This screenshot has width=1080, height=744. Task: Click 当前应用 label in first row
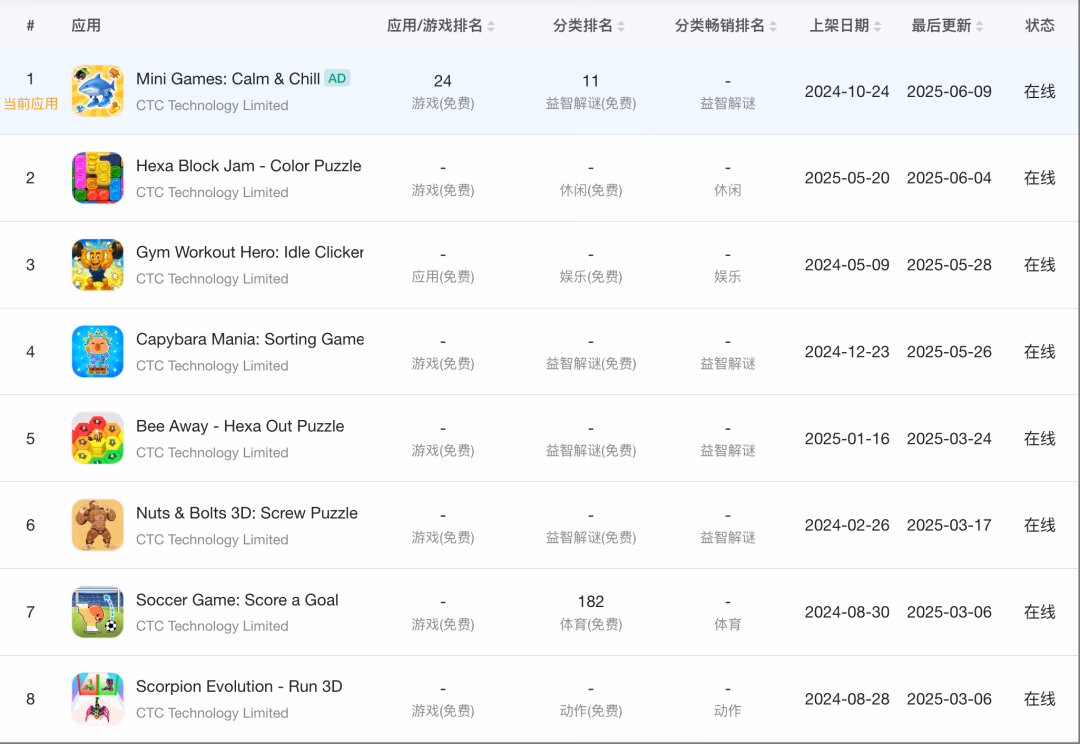click(x=31, y=104)
